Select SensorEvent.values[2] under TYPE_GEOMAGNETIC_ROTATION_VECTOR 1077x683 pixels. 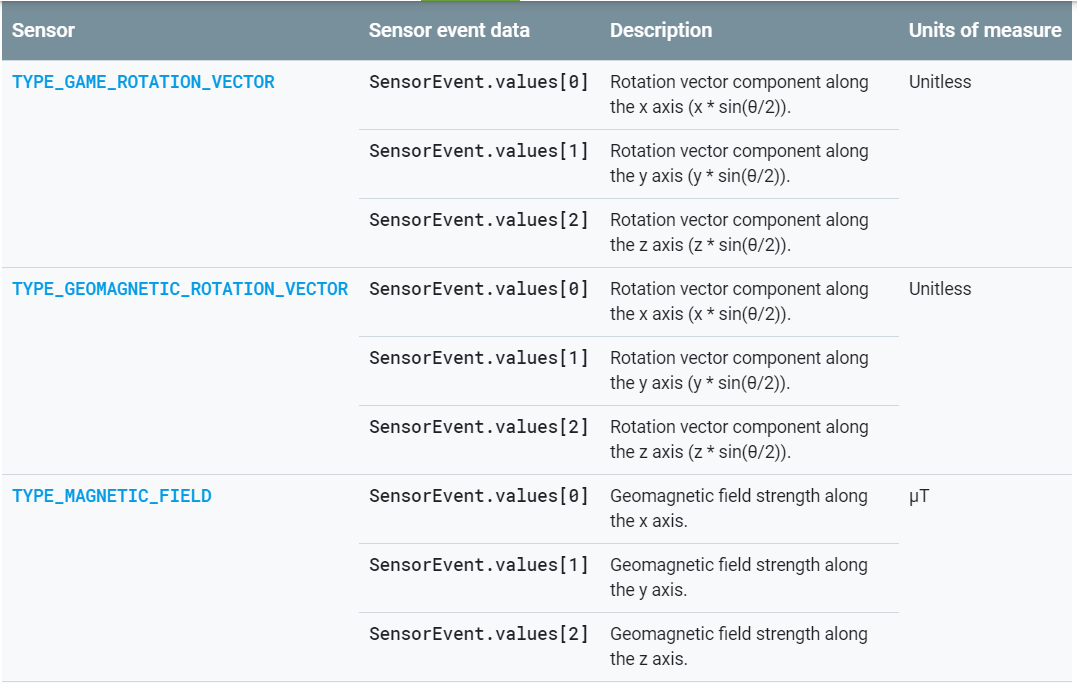click(478, 427)
